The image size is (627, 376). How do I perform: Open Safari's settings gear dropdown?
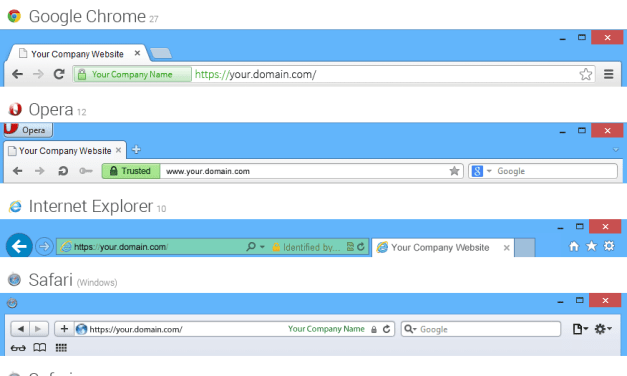pyautogui.click(x=603, y=329)
